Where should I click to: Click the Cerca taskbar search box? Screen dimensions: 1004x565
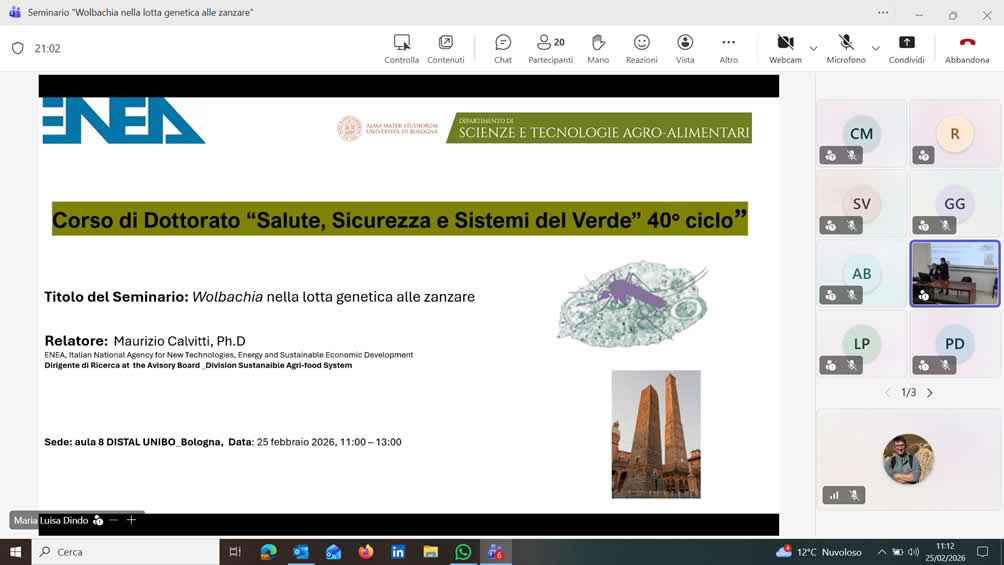[125, 552]
